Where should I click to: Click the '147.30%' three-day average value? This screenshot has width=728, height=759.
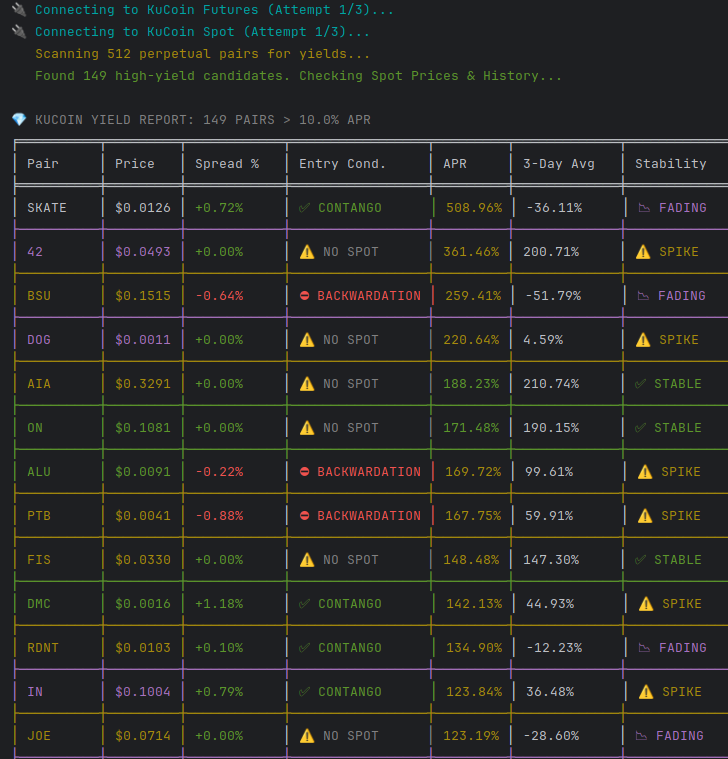(x=551, y=560)
